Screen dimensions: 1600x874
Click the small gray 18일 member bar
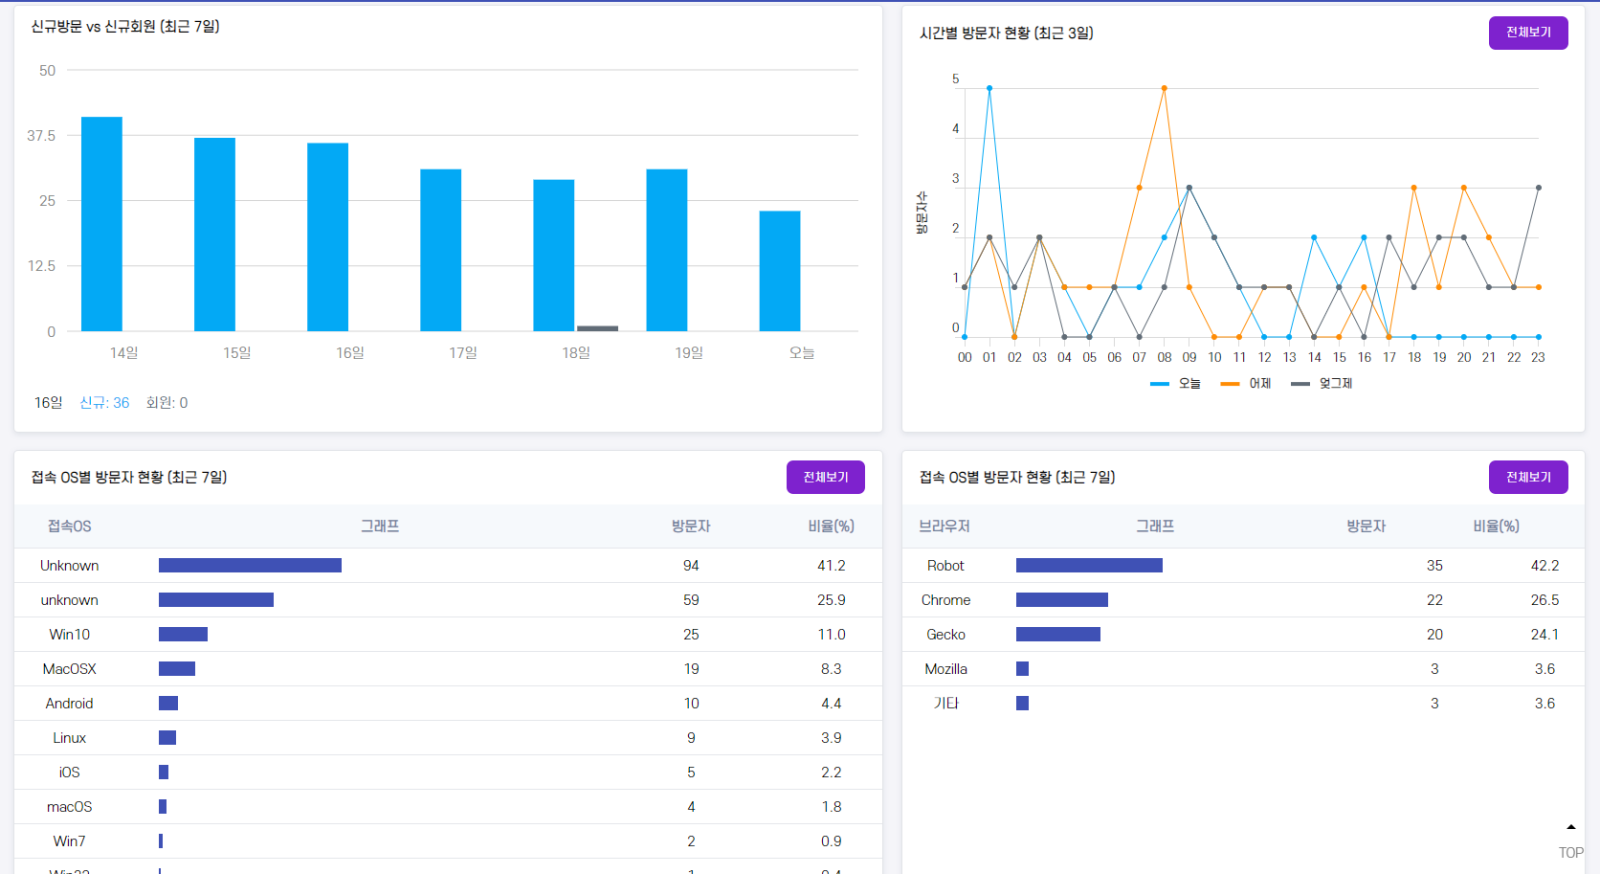coord(597,328)
